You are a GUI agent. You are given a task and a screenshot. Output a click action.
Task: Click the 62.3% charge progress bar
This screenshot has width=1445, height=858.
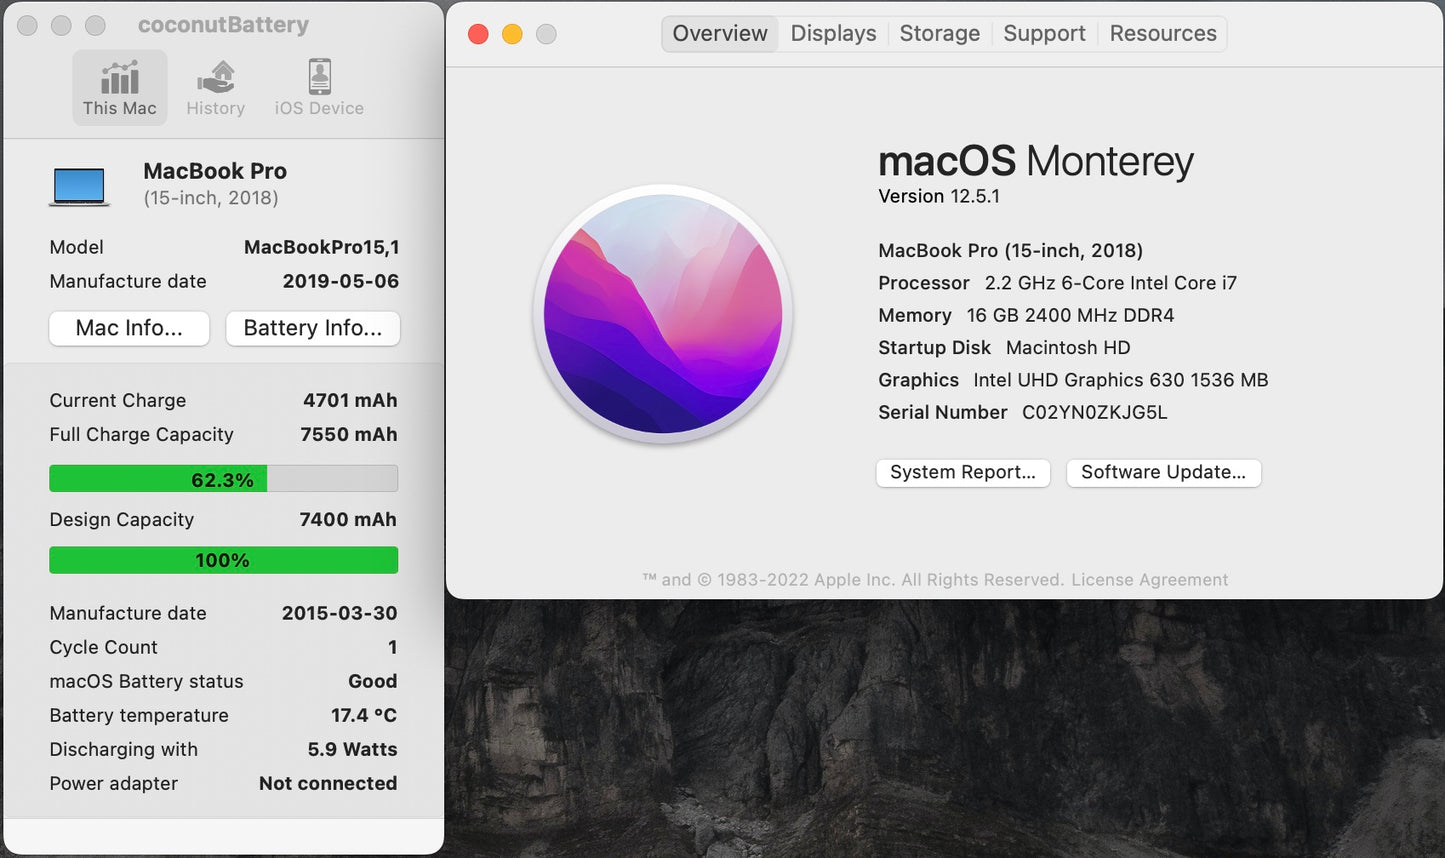[x=222, y=478]
